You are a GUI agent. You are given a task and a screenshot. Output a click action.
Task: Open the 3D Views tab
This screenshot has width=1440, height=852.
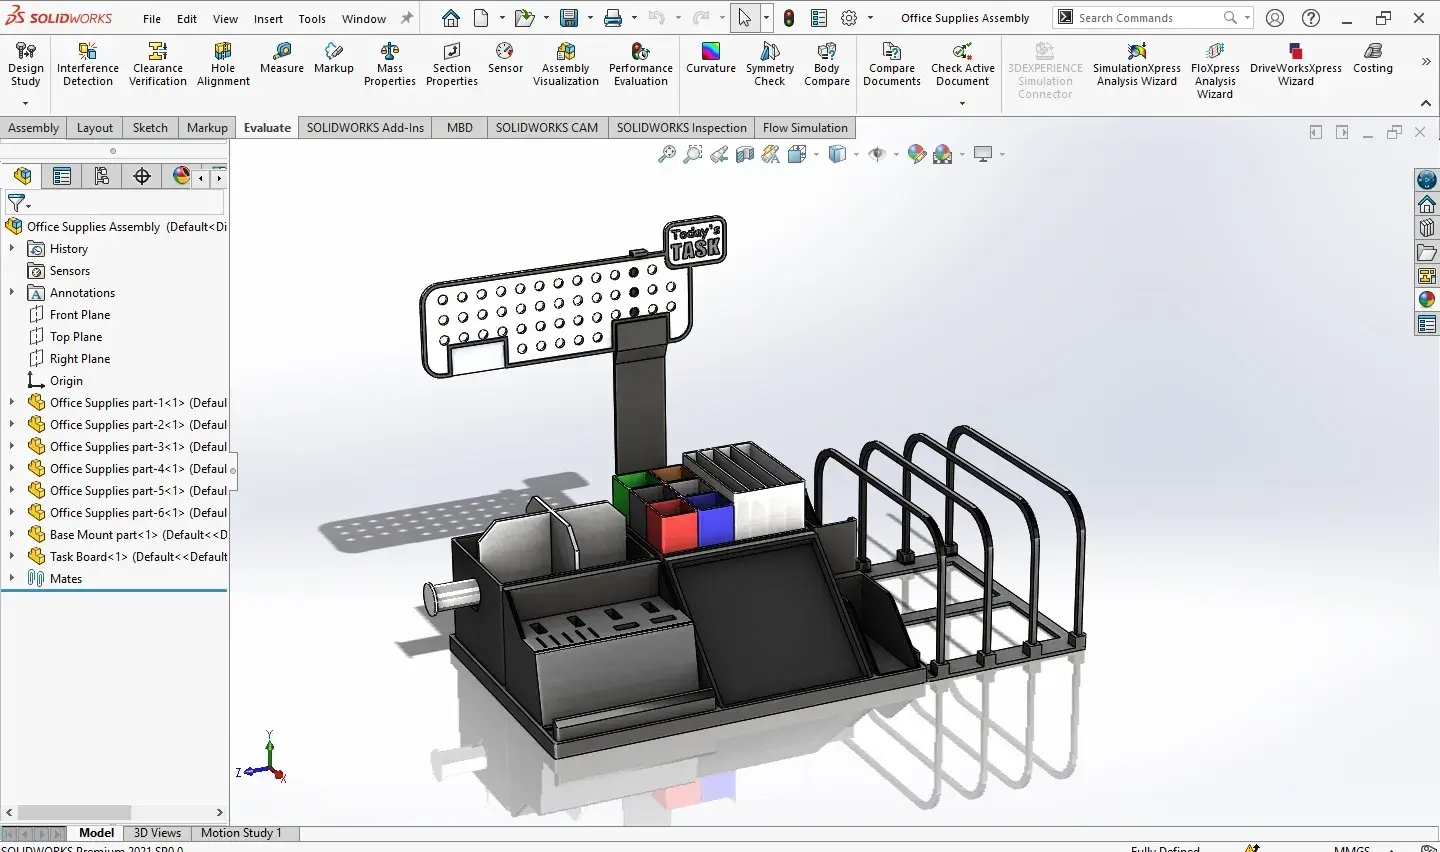coord(157,833)
